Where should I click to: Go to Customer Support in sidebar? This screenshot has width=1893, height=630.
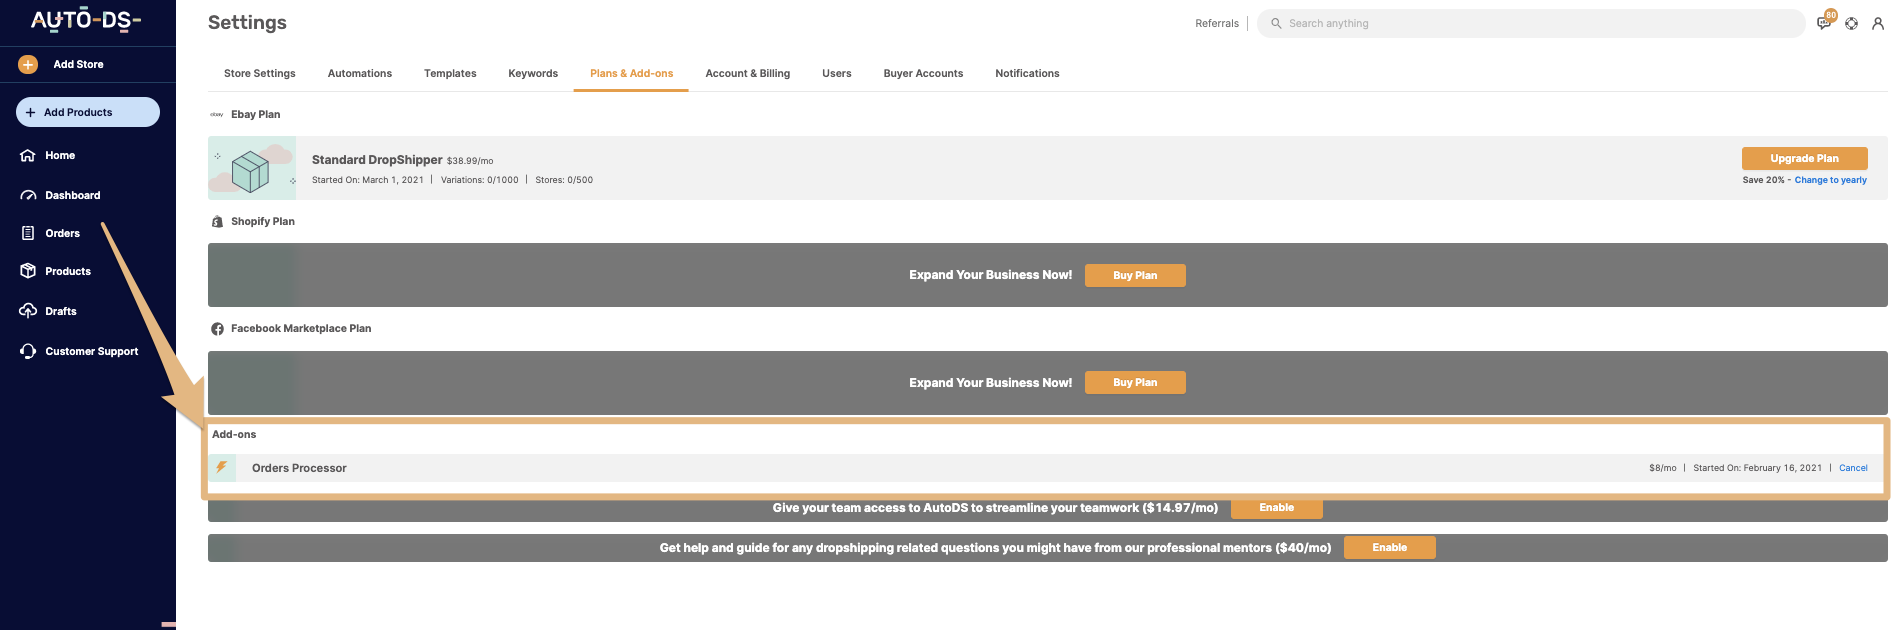point(92,351)
